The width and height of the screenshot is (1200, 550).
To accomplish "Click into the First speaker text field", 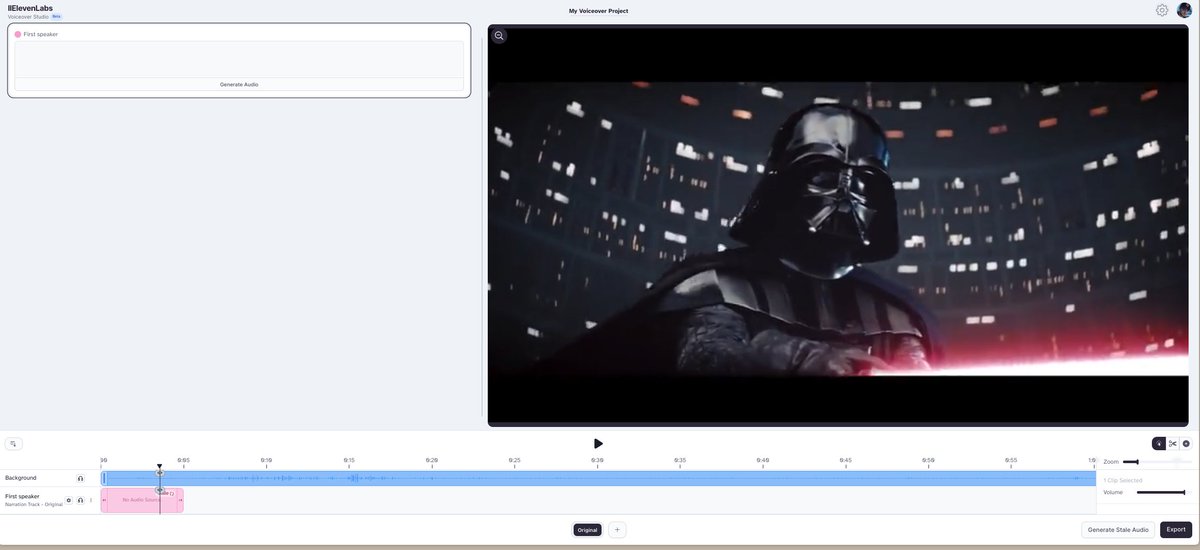I will click(239, 59).
